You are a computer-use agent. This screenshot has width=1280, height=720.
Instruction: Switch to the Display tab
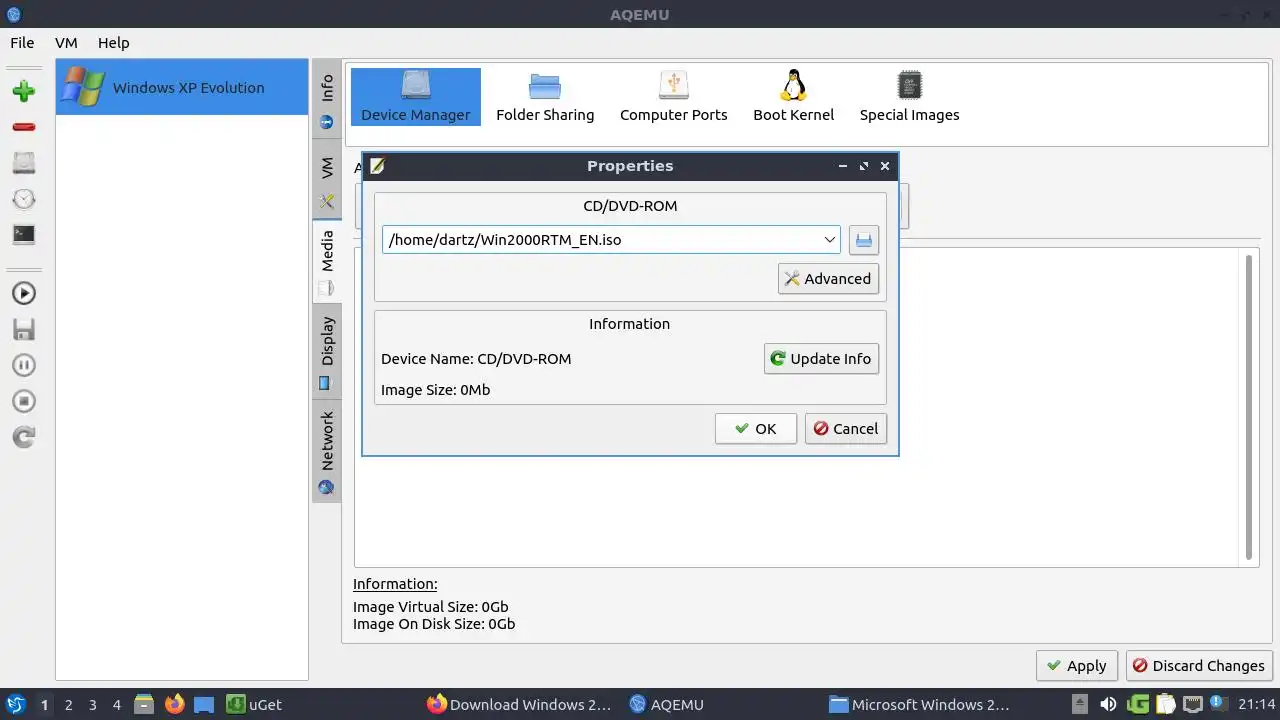[327, 352]
